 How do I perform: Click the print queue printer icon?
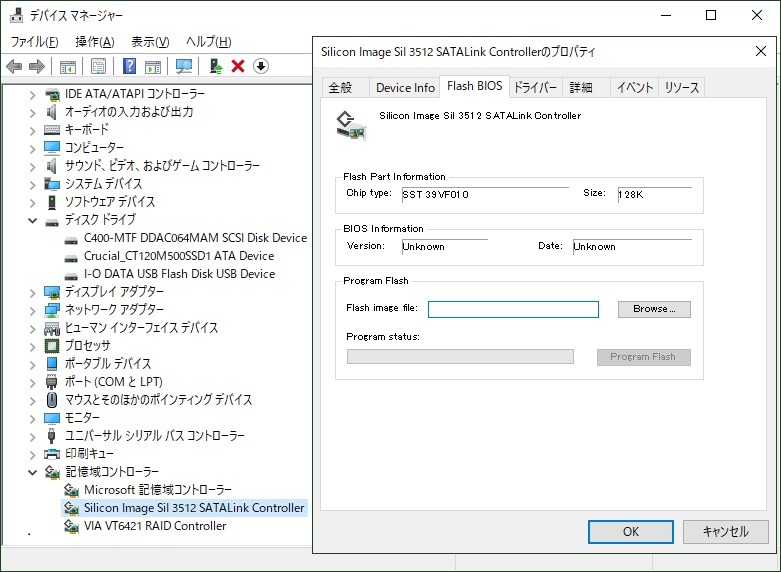click(x=52, y=454)
